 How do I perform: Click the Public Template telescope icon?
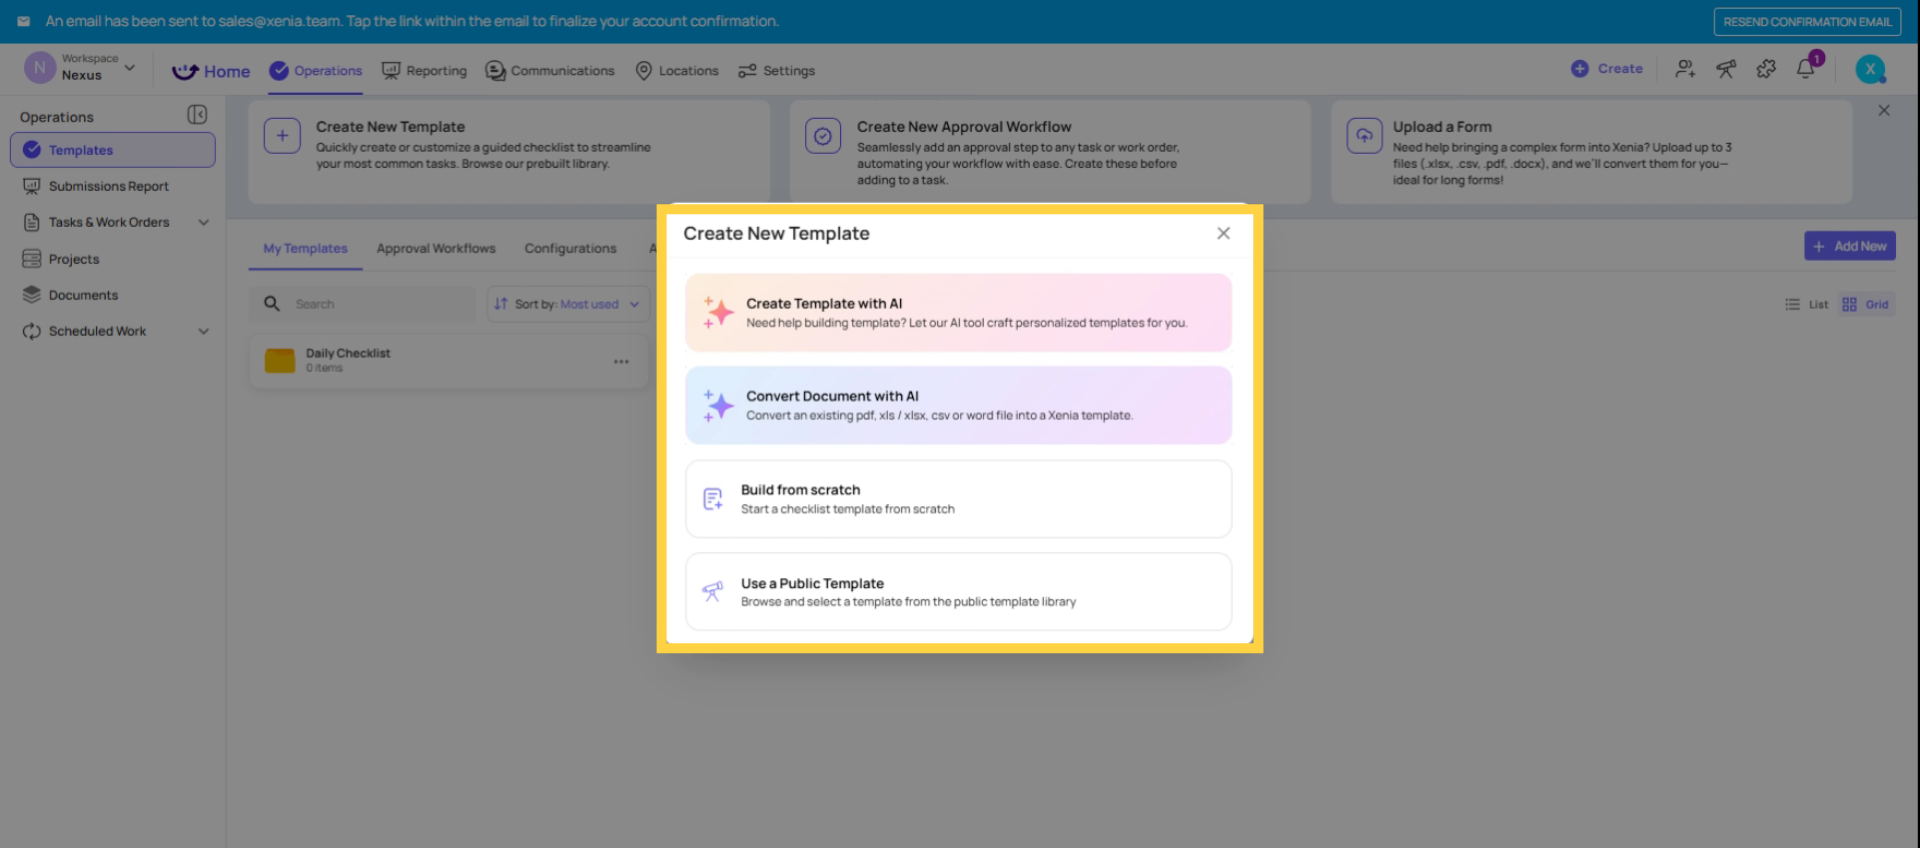click(712, 592)
